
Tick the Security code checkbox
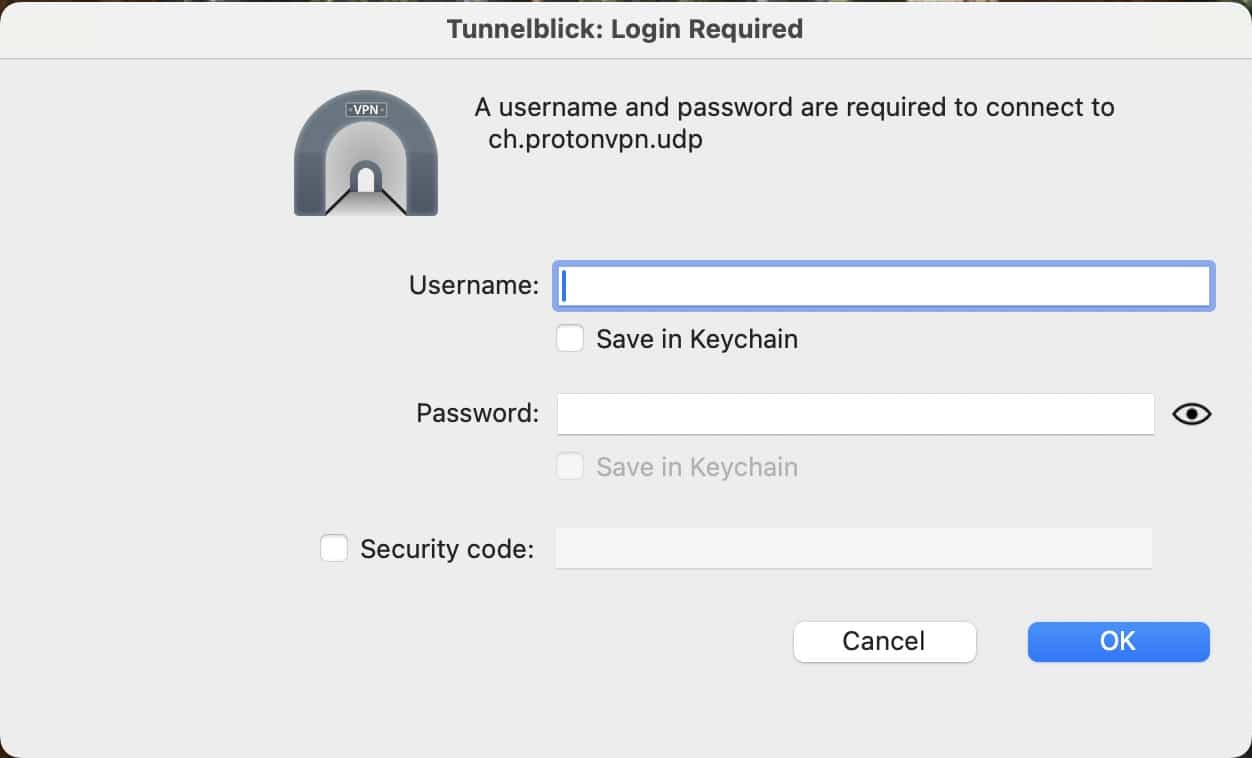coord(334,548)
